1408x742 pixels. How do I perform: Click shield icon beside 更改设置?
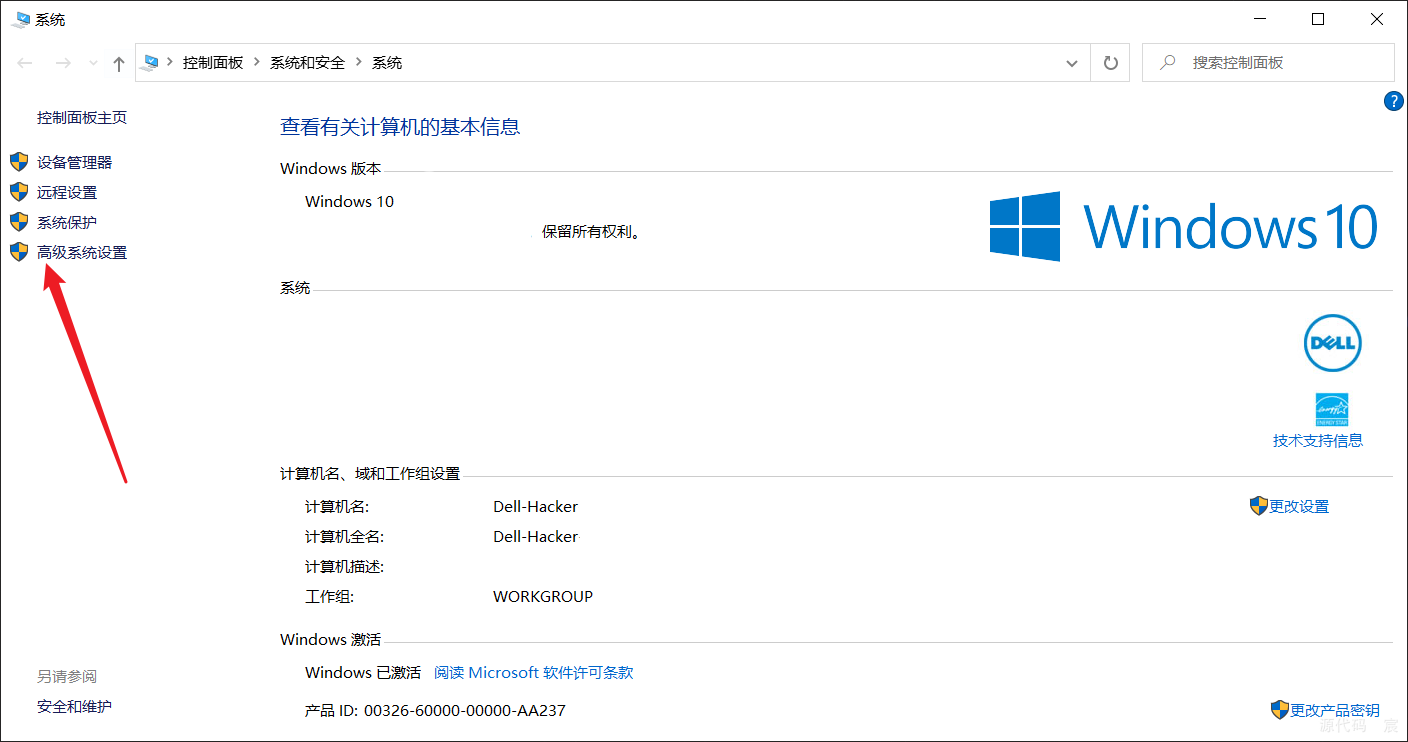pos(1259,506)
